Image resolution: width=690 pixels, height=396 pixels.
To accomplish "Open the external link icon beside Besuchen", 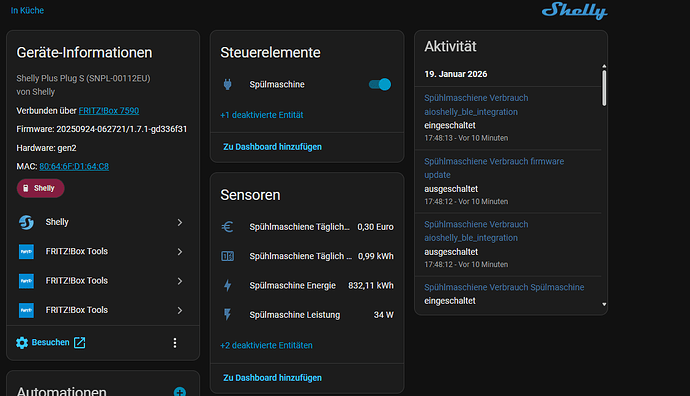I will click(80, 343).
